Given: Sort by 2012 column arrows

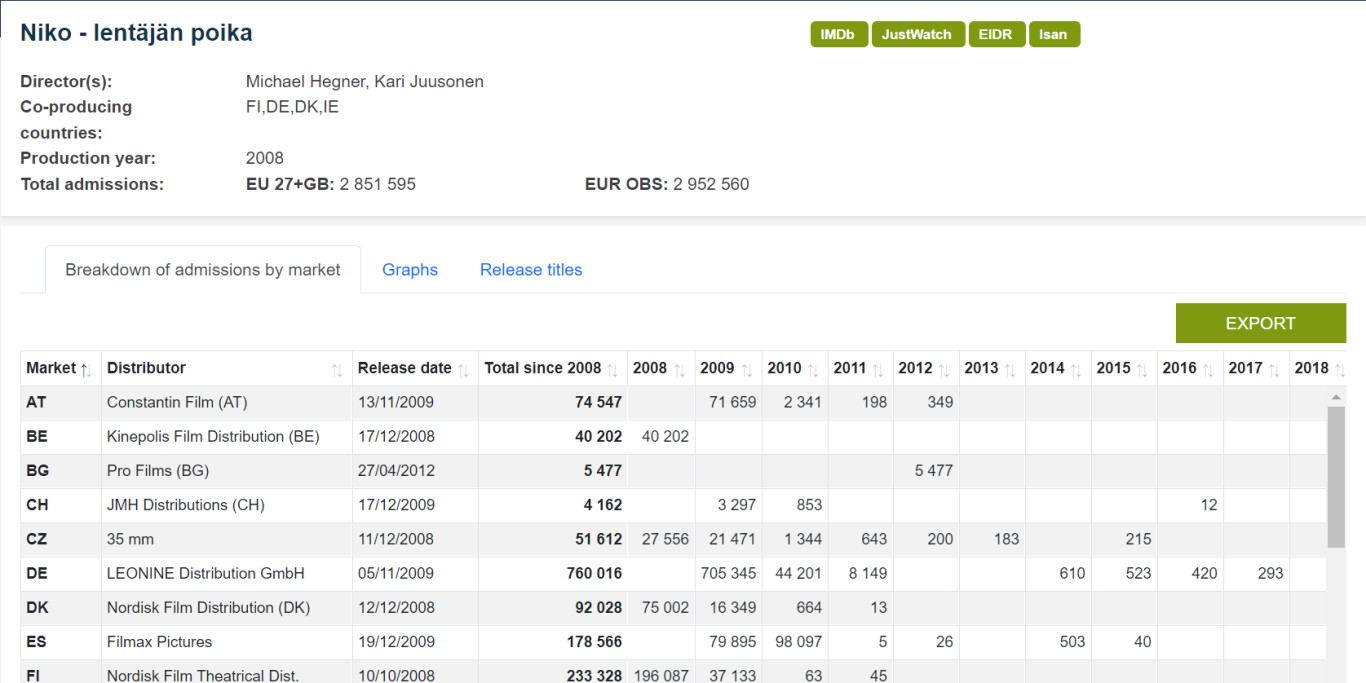Looking at the screenshot, I should [945, 370].
